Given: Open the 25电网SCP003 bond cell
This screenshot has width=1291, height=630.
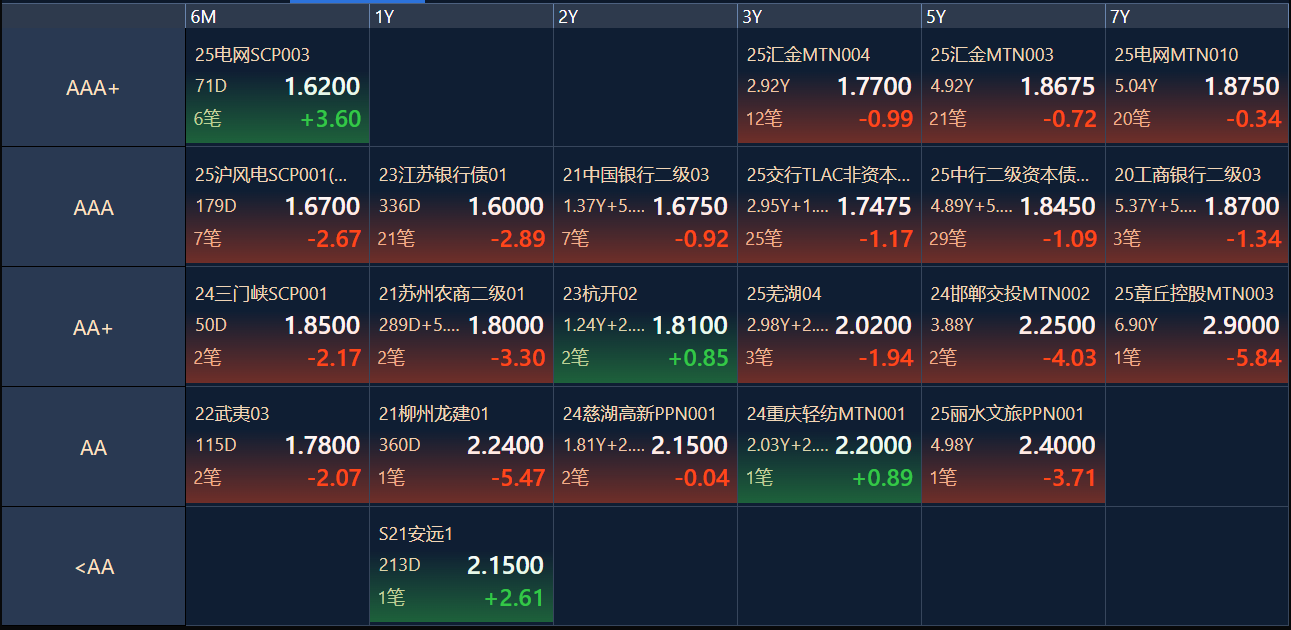Looking at the screenshot, I should click(x=277, y=86).
